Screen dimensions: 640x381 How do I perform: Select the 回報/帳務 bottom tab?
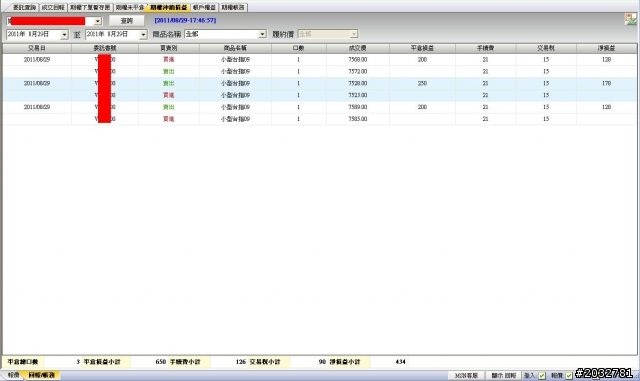[x=41, y=375]
